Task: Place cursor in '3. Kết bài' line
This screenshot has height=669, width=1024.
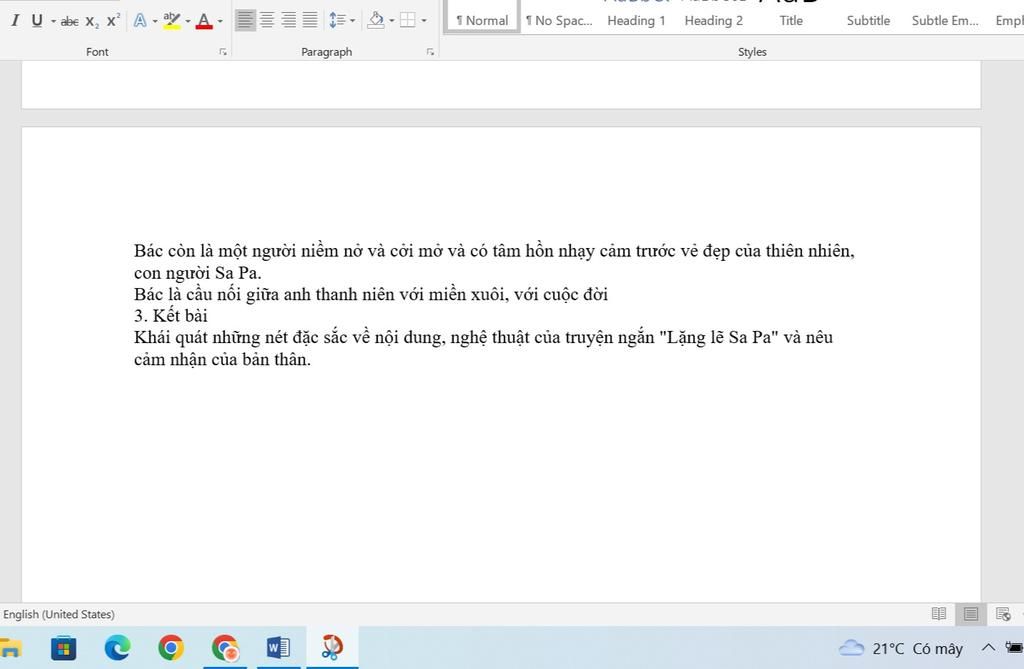Action: pos(170,316)
